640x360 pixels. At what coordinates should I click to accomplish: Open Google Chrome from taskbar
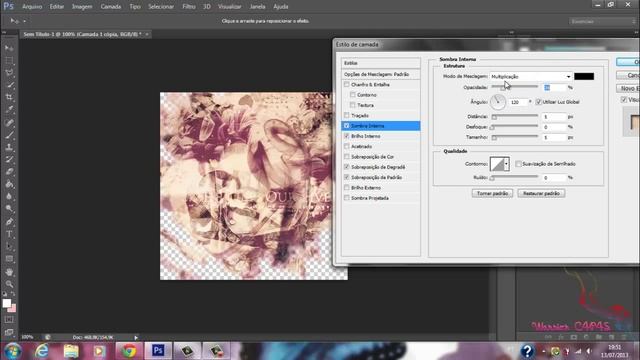point(129,351)
